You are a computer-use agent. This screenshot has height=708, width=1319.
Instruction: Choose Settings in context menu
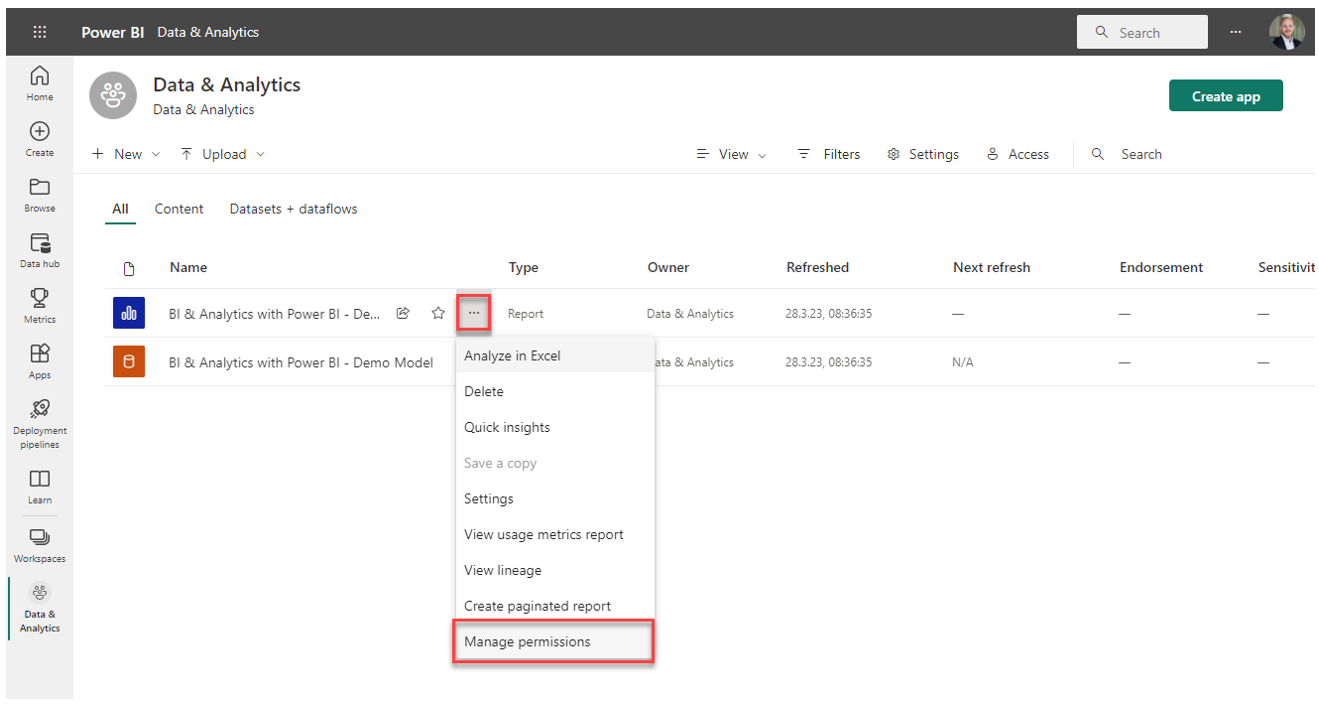[x=555, y=498]
